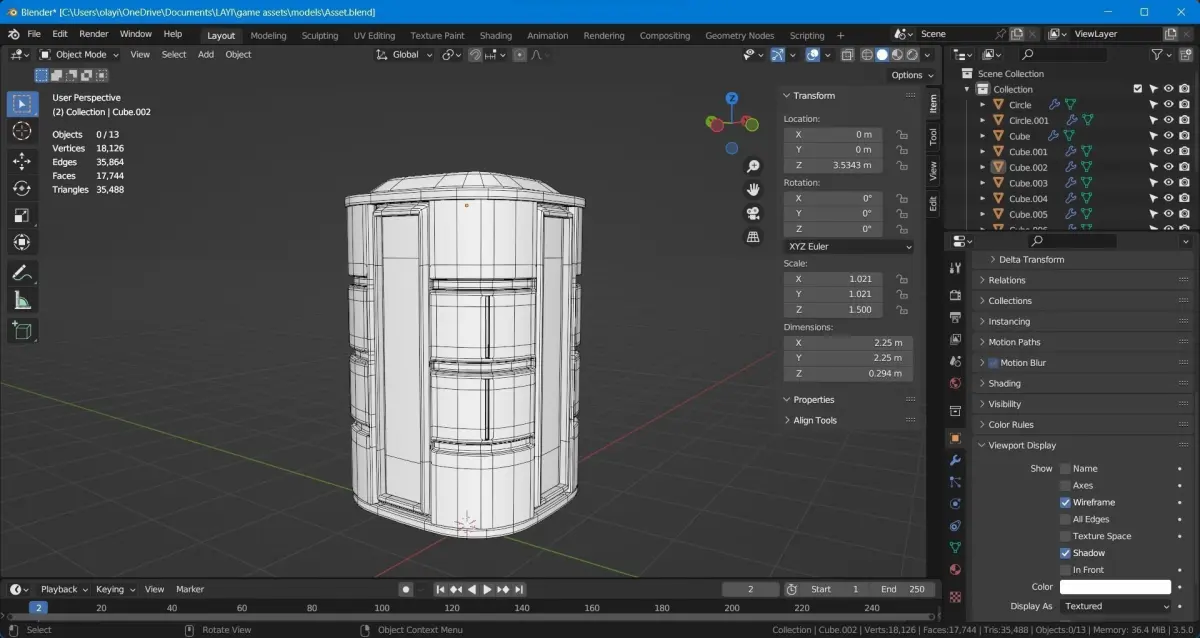1200x638 pixels.
Task: Open the Output properties tab
Action: [x=955, y=318]
